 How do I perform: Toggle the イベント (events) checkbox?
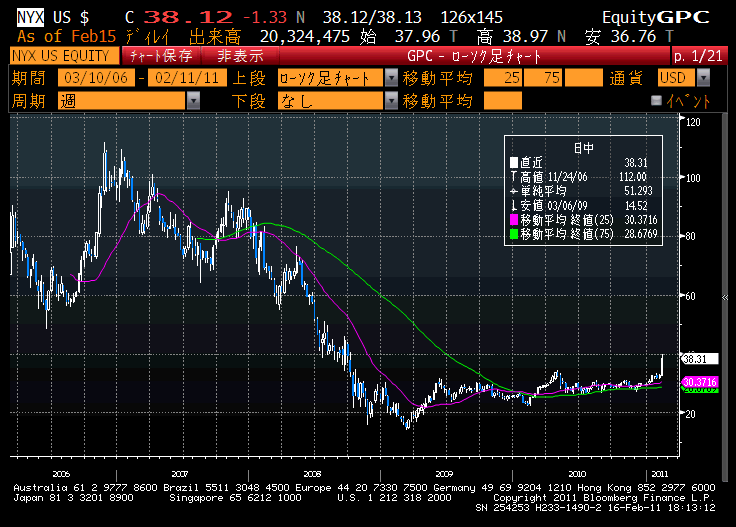point(656,100)
